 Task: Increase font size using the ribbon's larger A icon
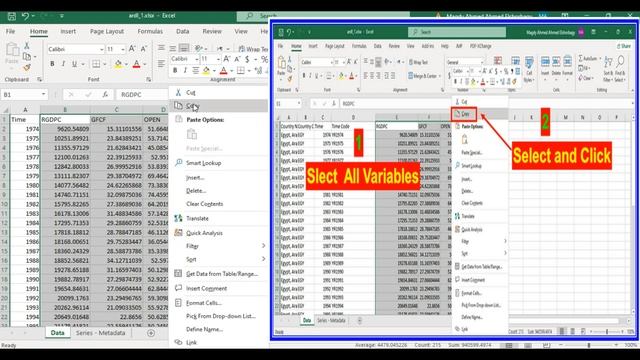click(132, 49)
